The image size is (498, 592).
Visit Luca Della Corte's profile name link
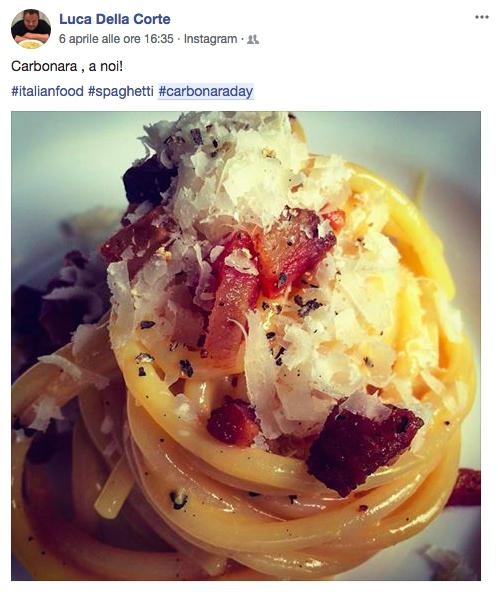click(x=115, y=19)
